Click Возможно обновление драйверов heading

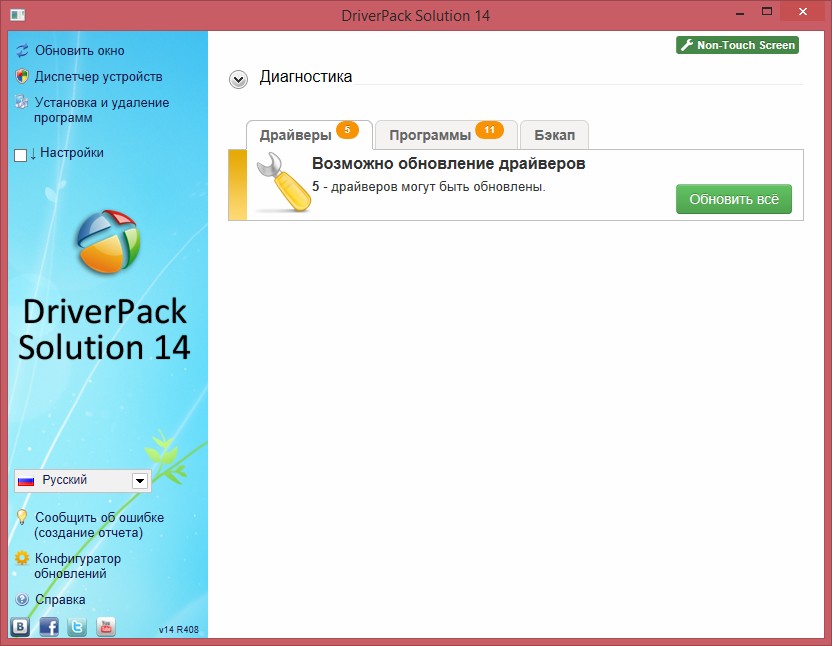[448, 163]
